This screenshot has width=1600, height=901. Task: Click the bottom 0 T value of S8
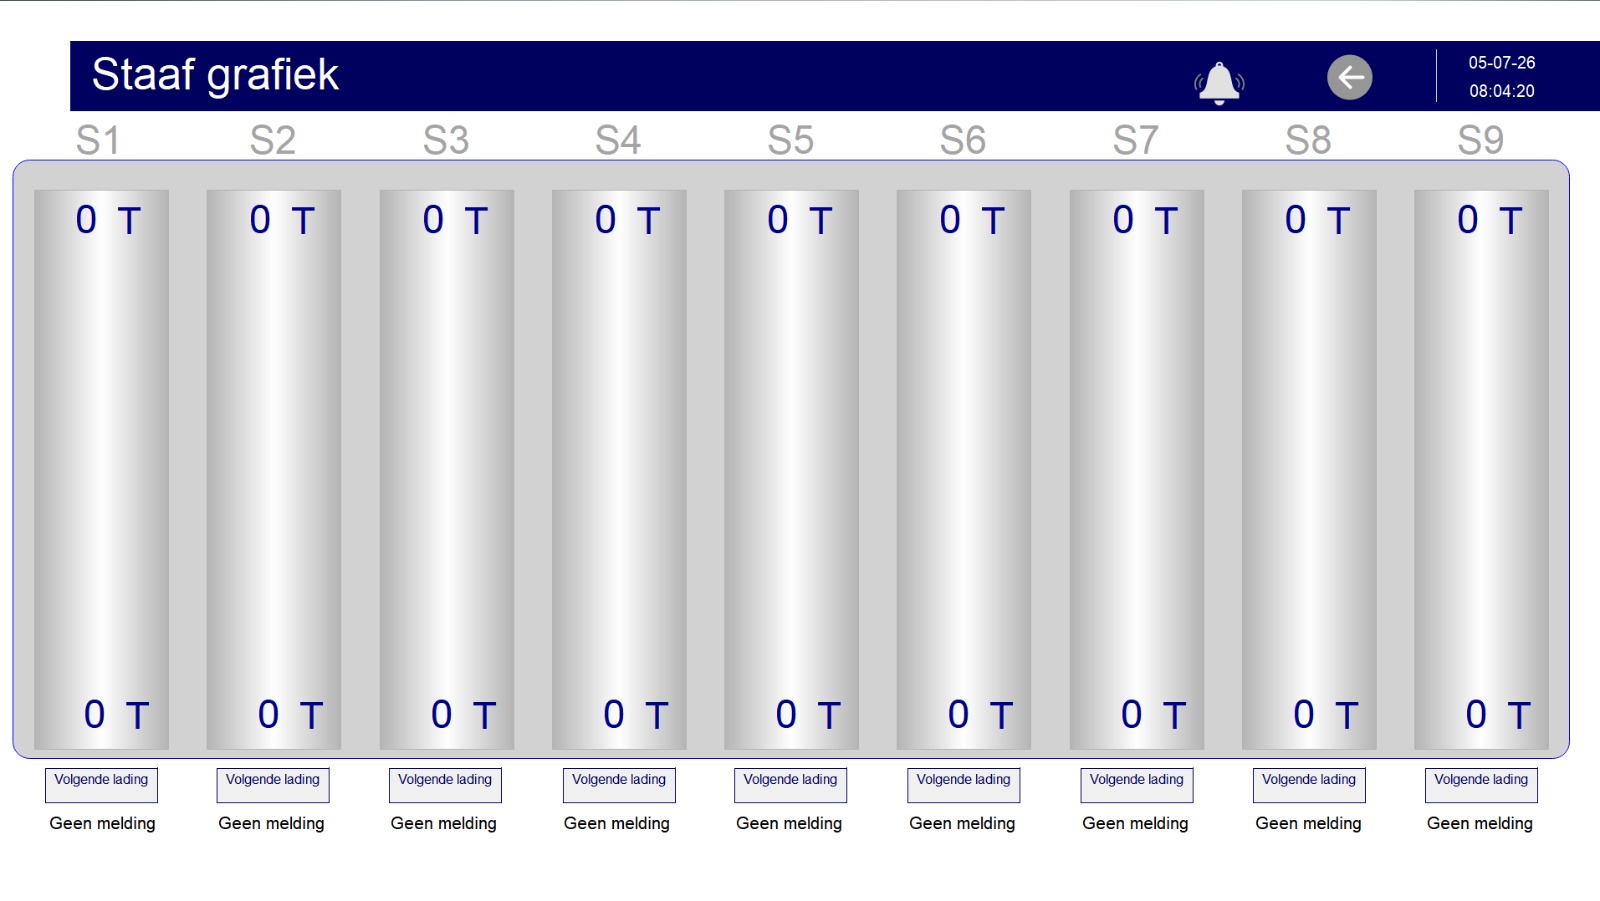(x=1326, y=715)
